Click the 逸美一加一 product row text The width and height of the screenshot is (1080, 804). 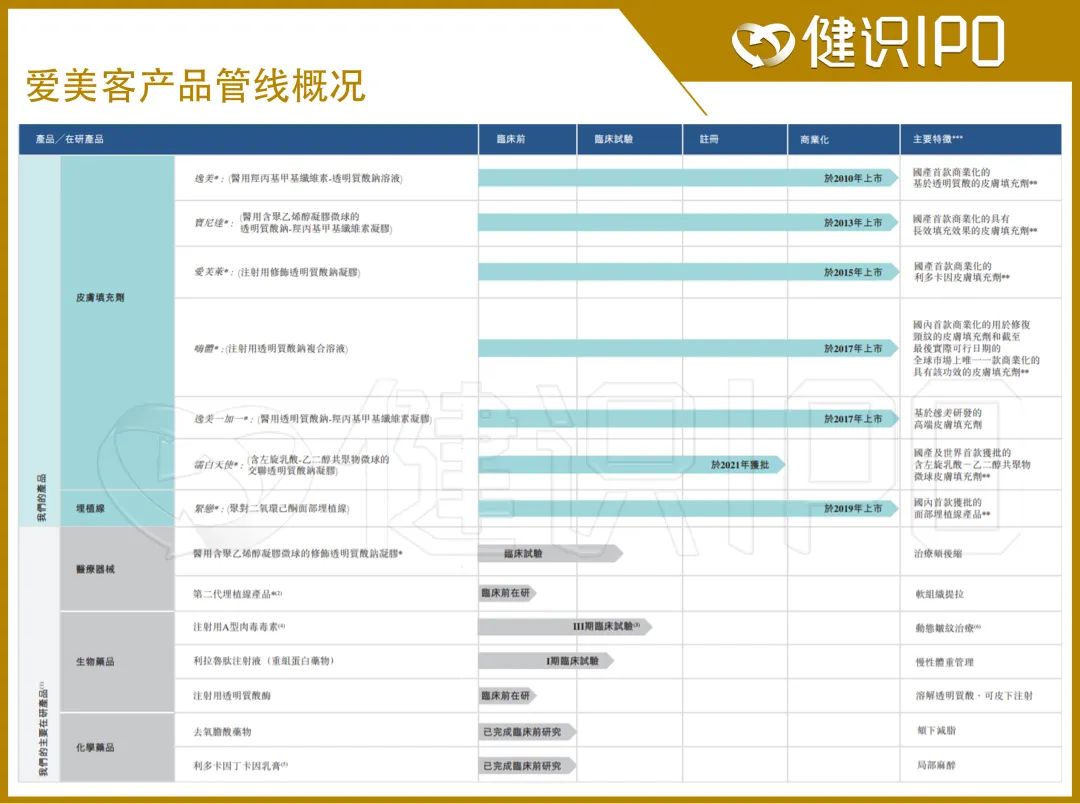312,419
